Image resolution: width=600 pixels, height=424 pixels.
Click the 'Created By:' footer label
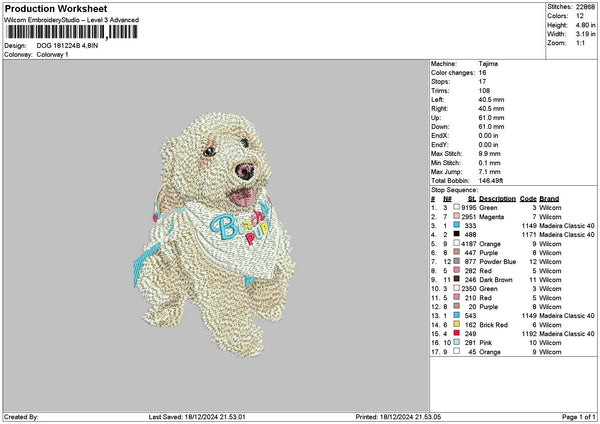21,417
